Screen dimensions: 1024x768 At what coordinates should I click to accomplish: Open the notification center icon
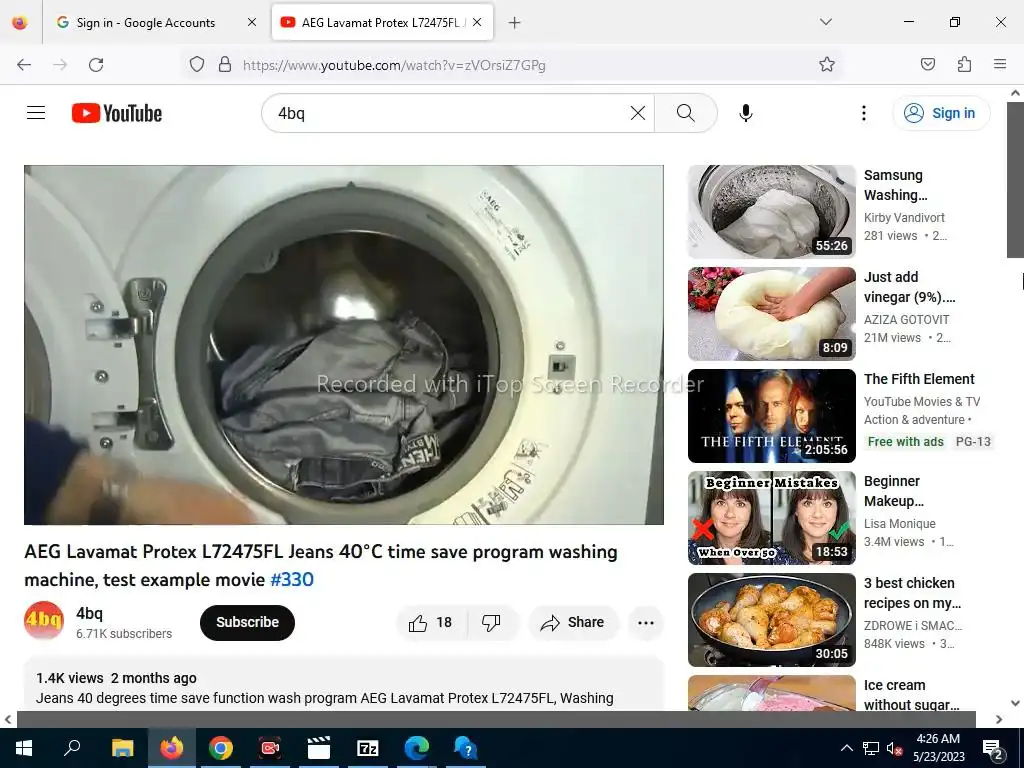pos(993,749)
